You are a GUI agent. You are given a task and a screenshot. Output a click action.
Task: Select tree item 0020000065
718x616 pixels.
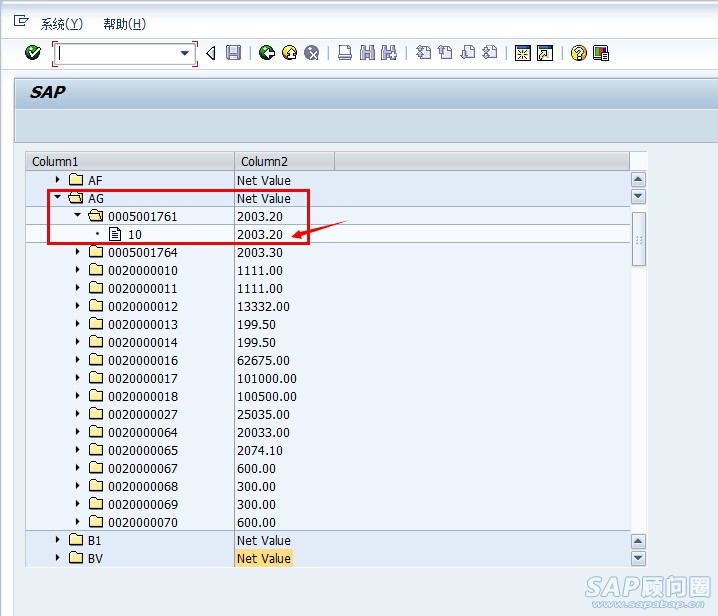click(x=143, y=451)
